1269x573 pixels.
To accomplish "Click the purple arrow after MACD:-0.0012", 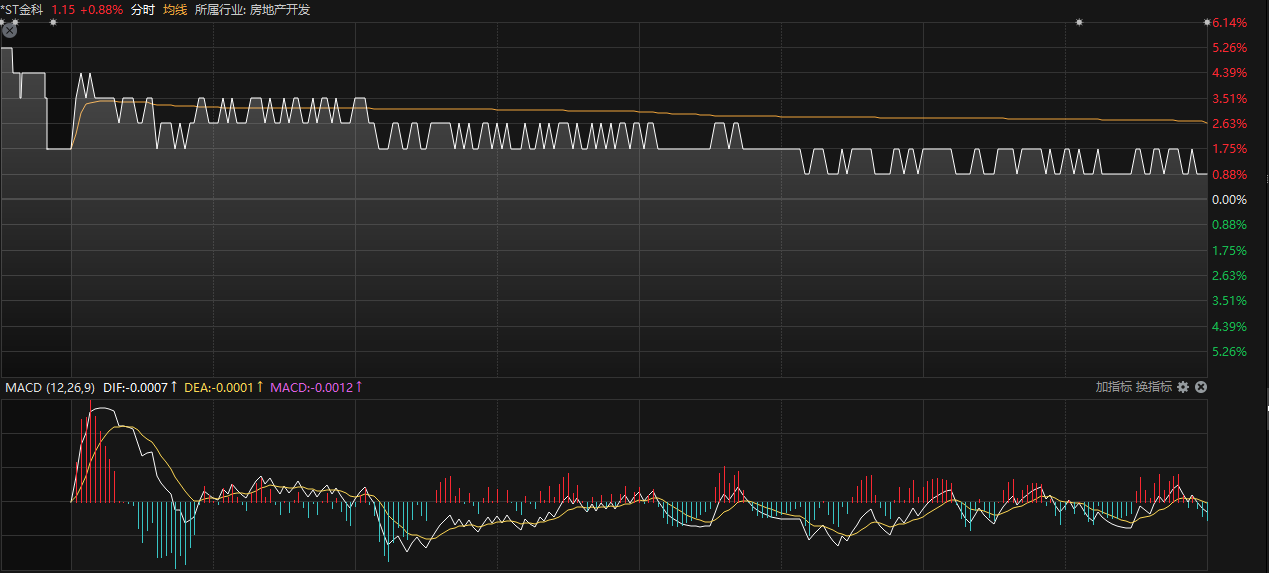I will click(x=358, y=387).
